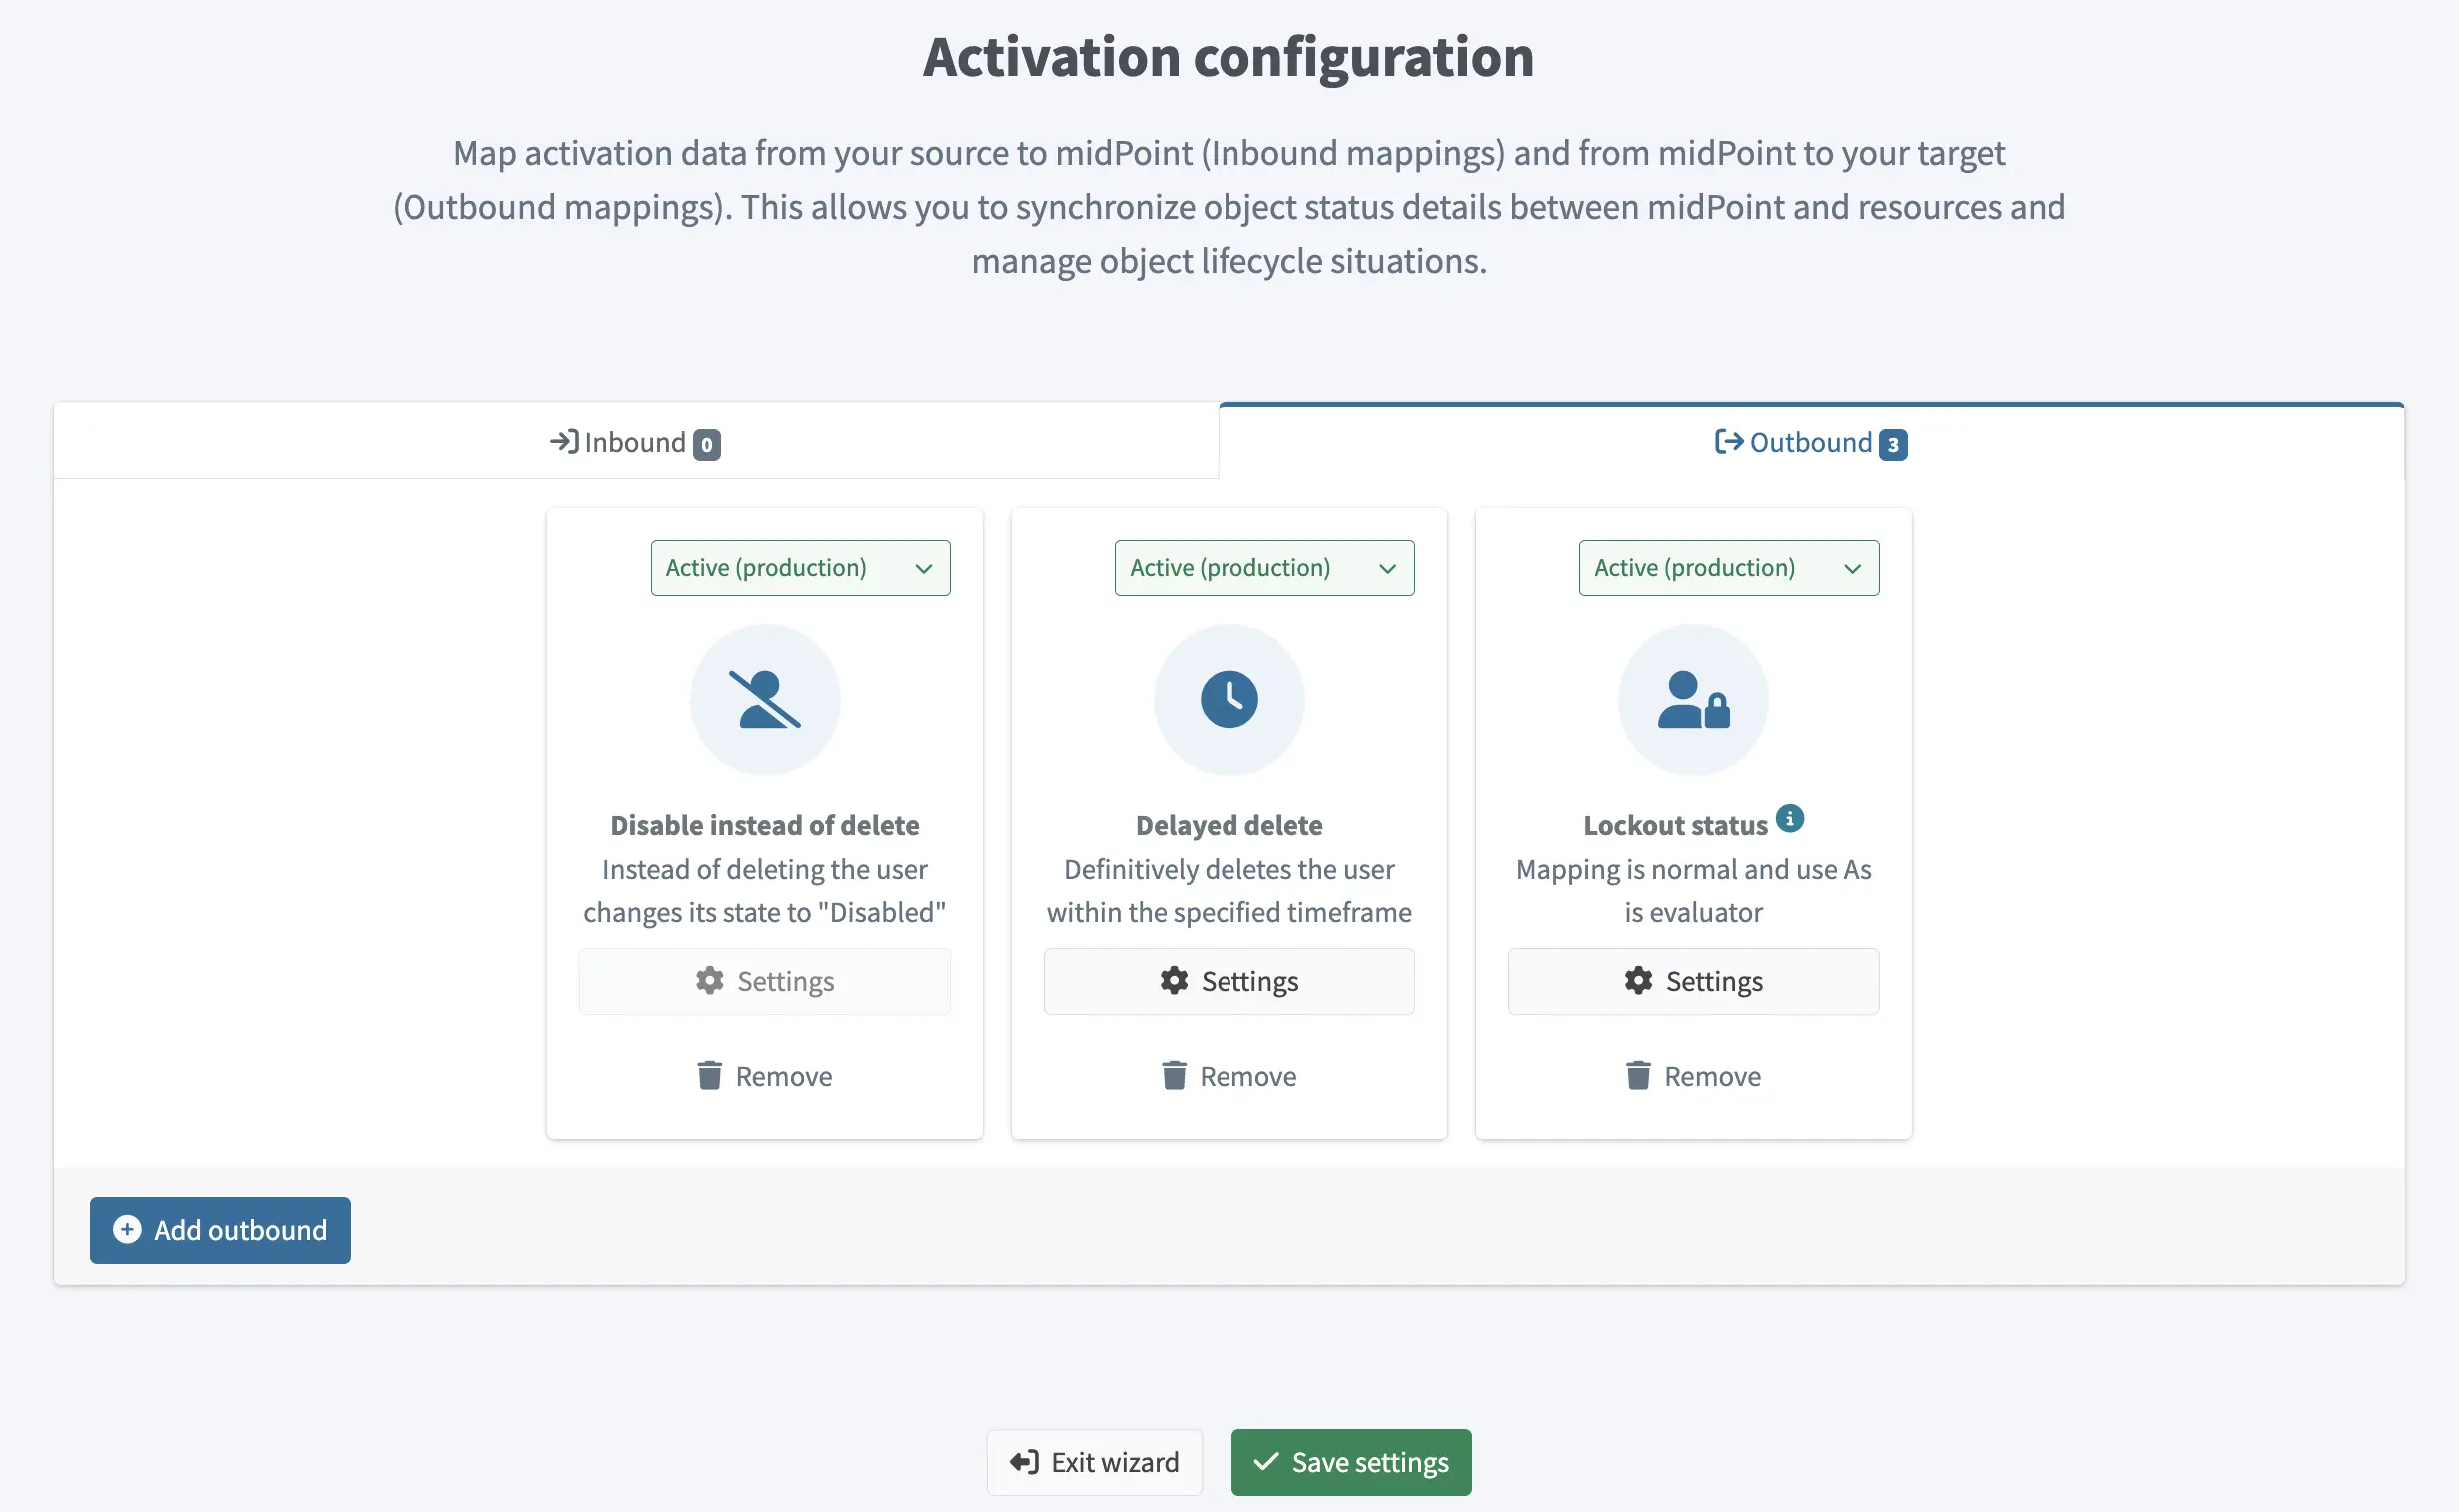Click the clock icon on Delayed delete card
The image size is (2459, 1512).
1228,699
